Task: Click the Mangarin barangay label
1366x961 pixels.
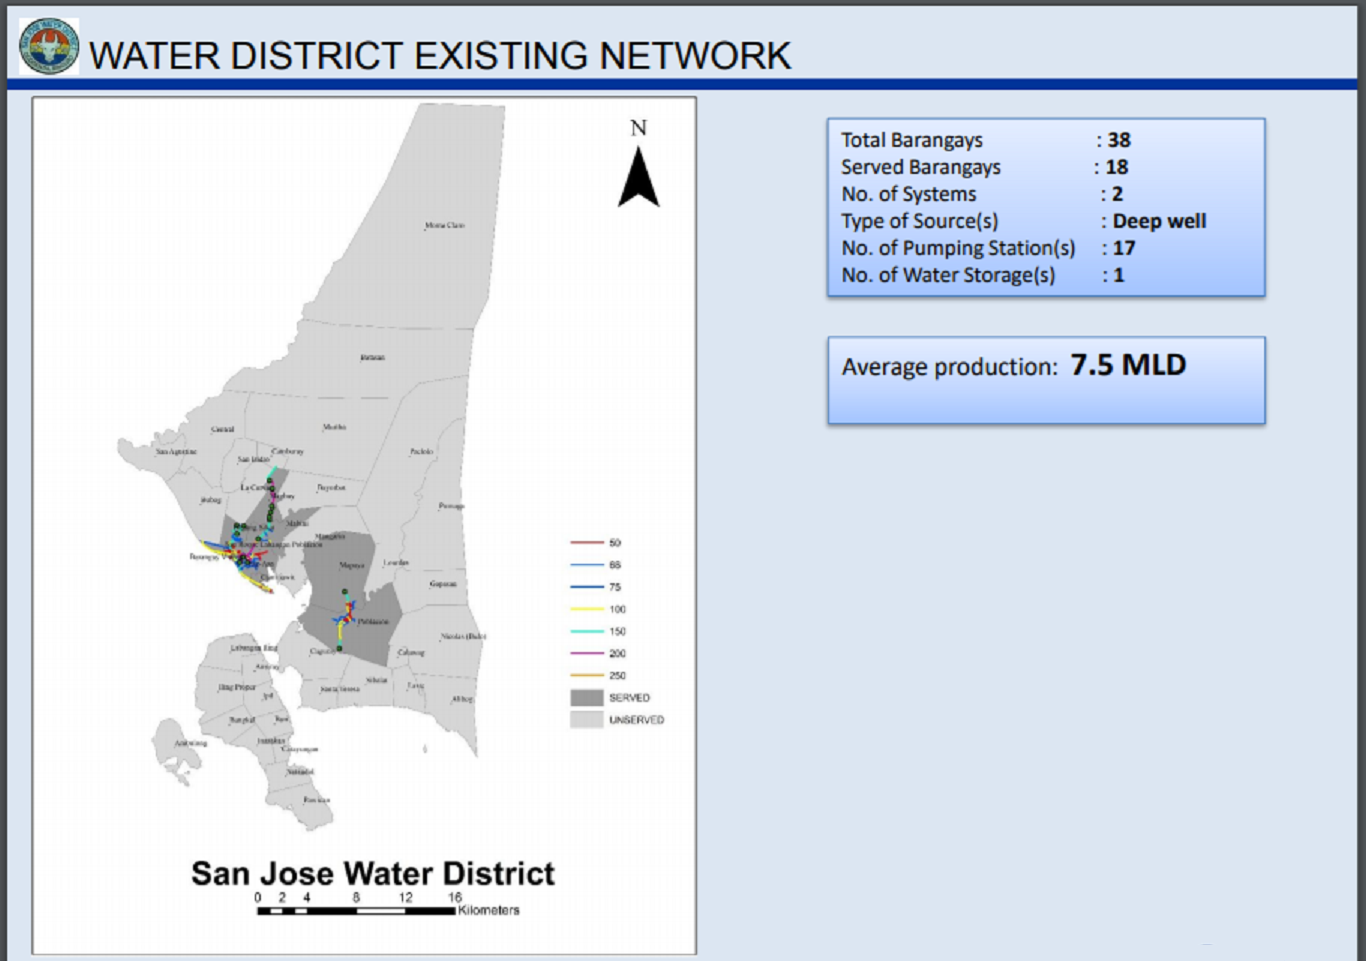Action: (x=331, y=537)
